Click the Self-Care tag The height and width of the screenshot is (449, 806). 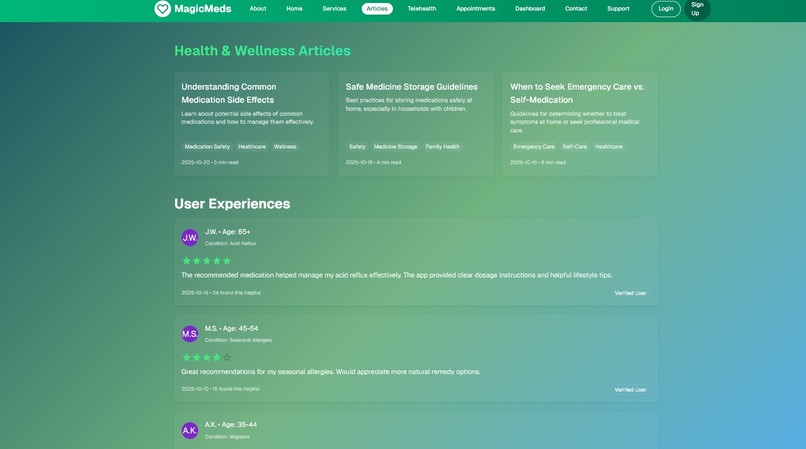click(574, 147)
